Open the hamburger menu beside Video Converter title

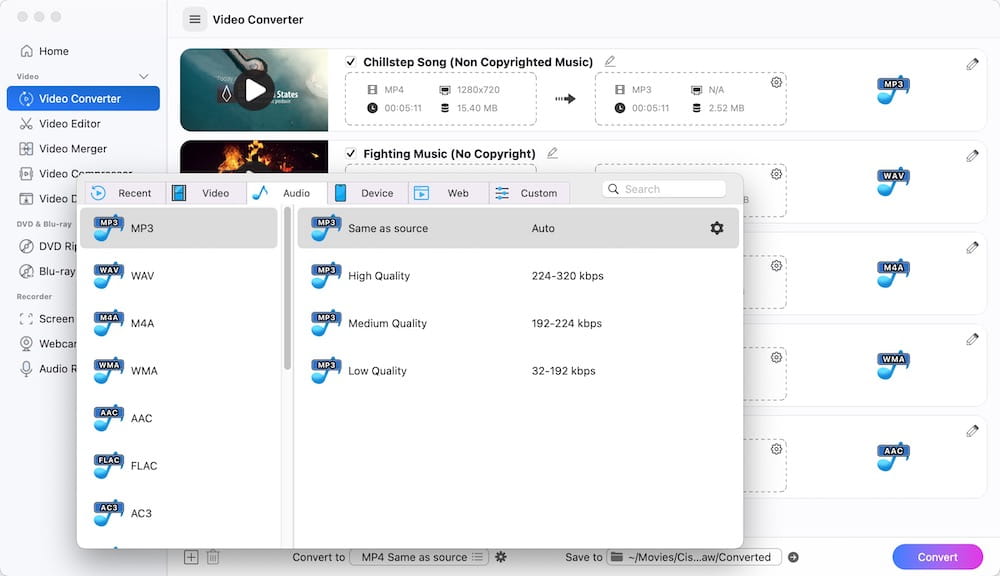click(195, 20)
